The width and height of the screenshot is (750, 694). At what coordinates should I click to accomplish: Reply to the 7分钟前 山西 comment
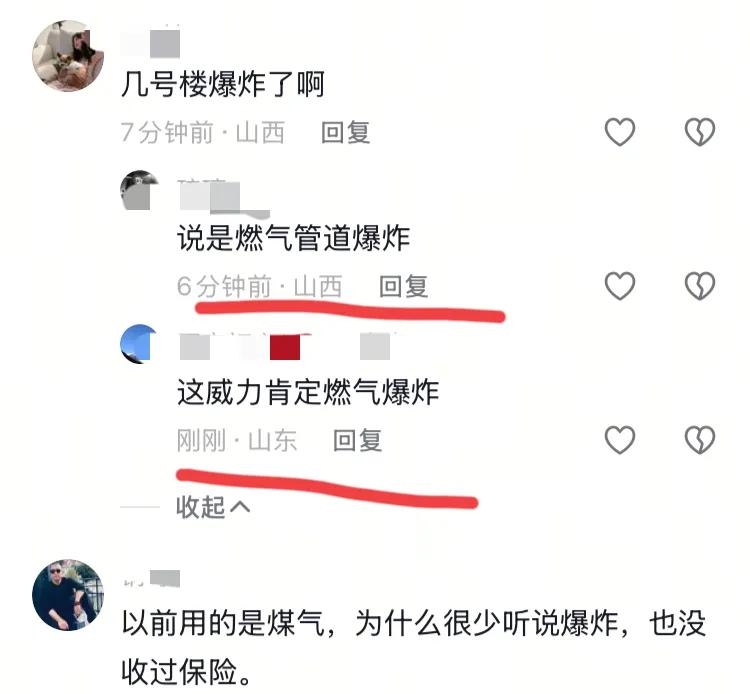[x=345, y=132]
